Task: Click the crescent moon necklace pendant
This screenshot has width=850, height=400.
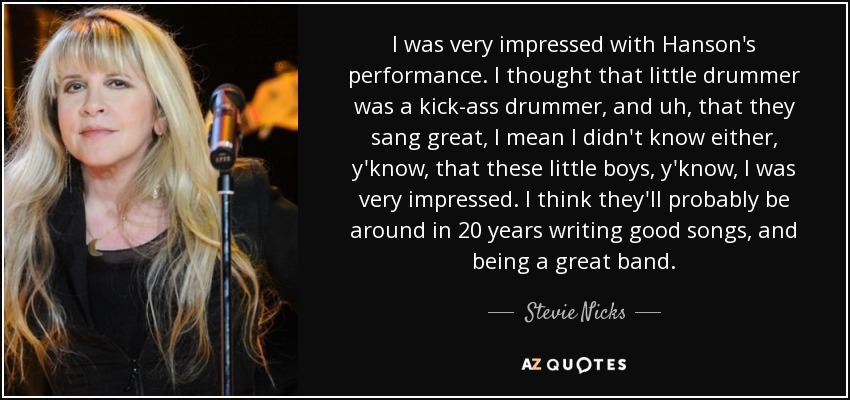Action: click(95, 247)
